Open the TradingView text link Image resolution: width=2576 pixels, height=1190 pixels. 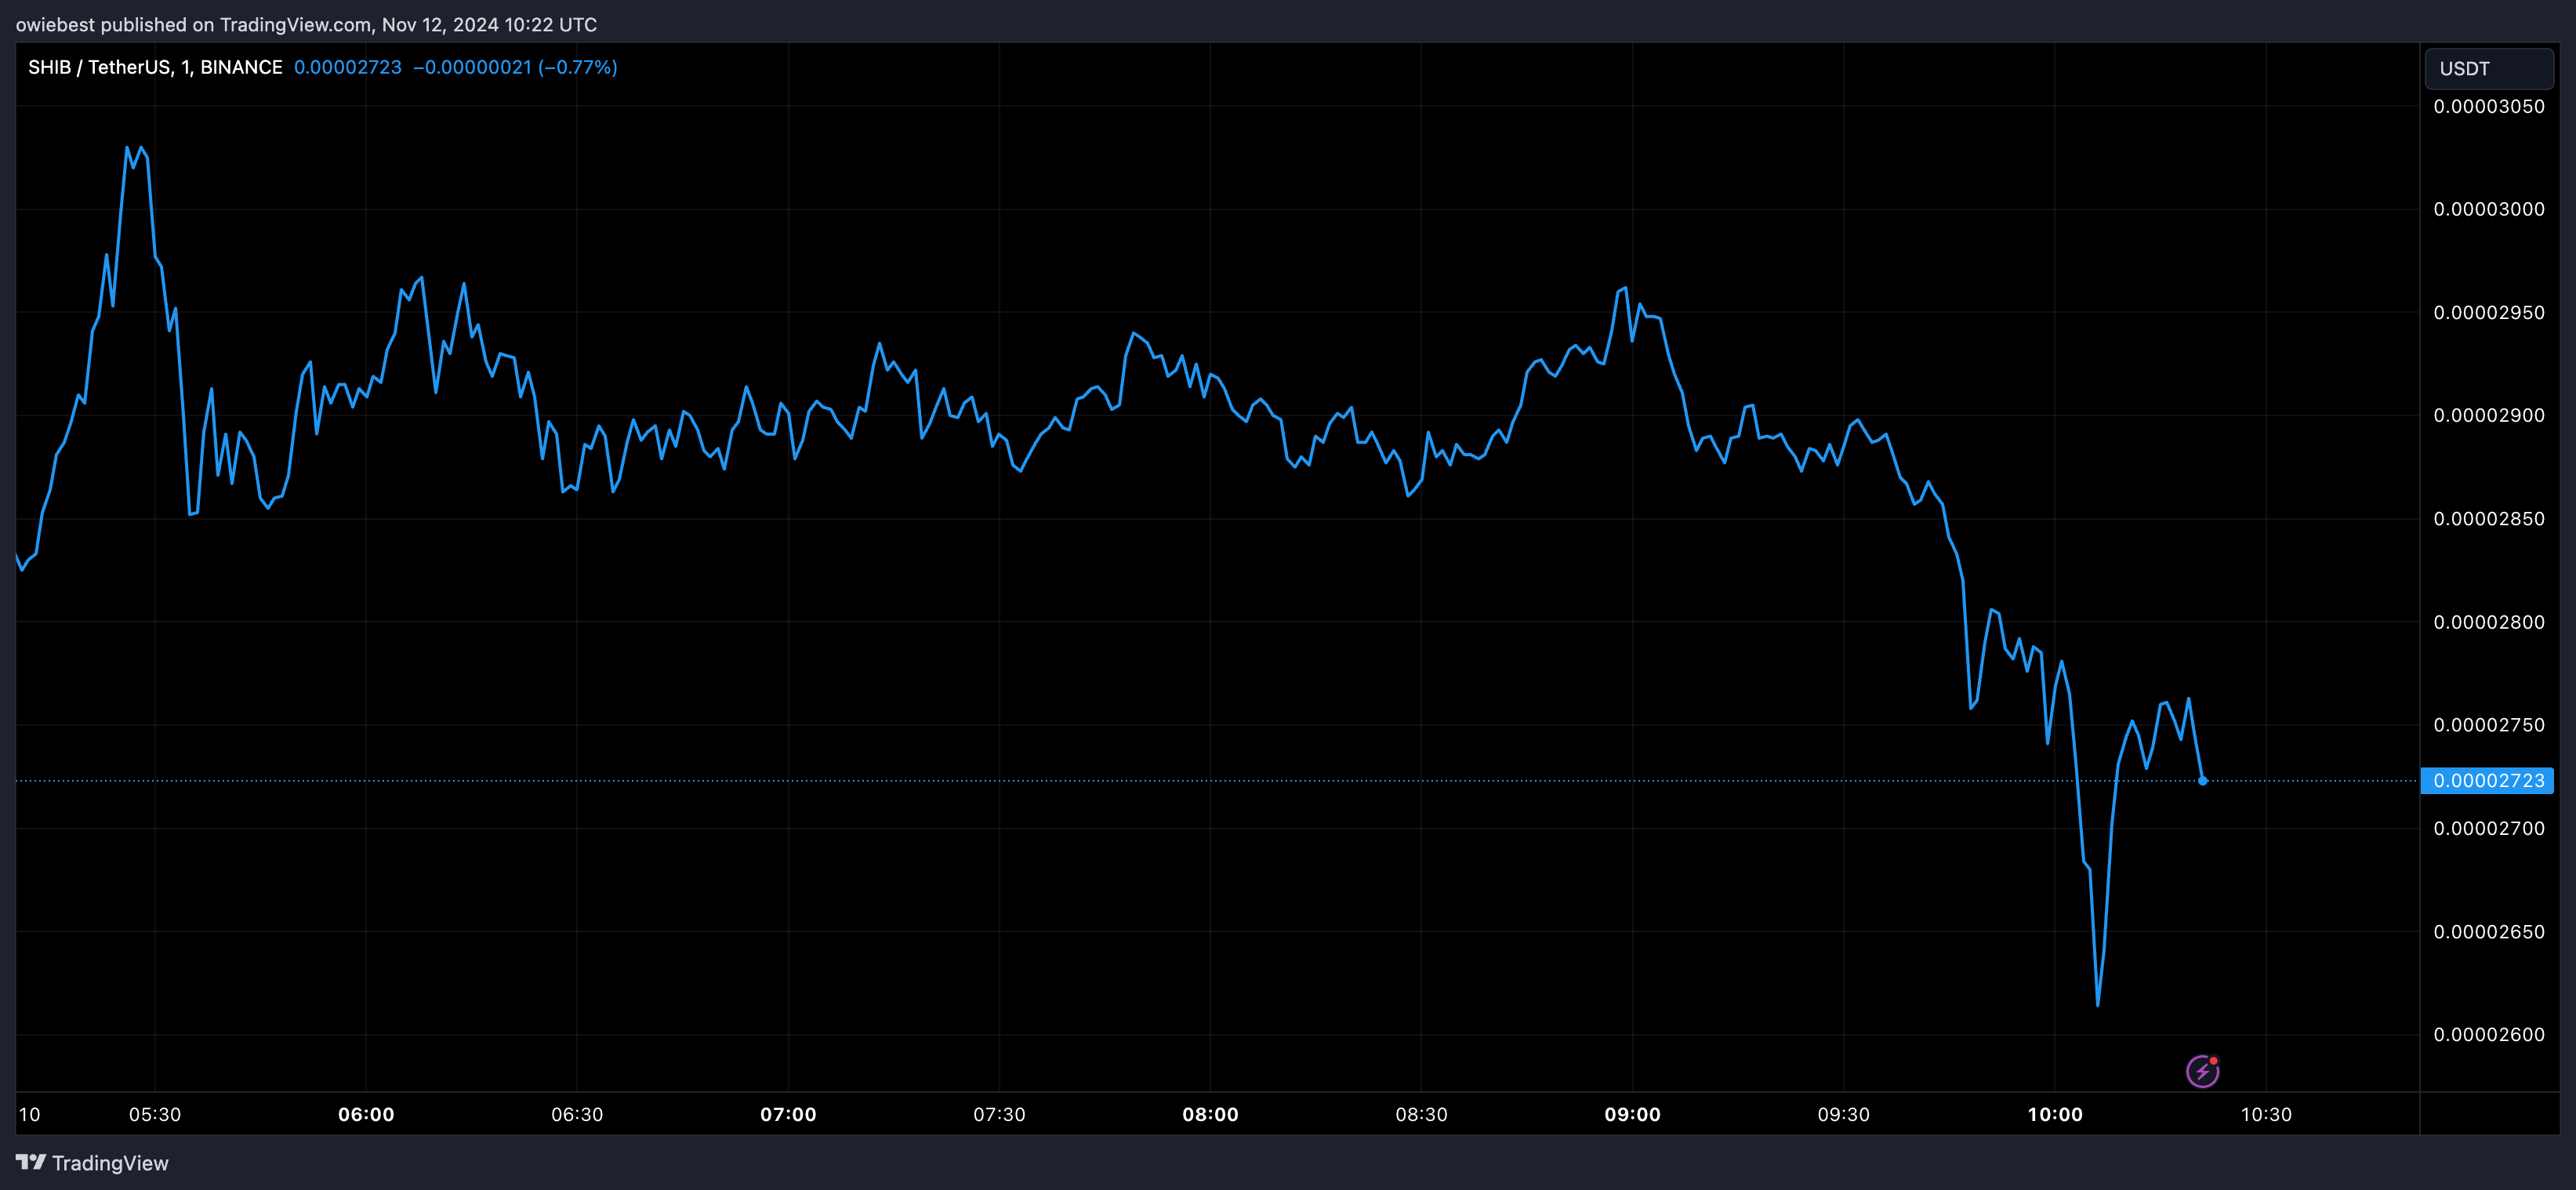(x=110, y=1163)
